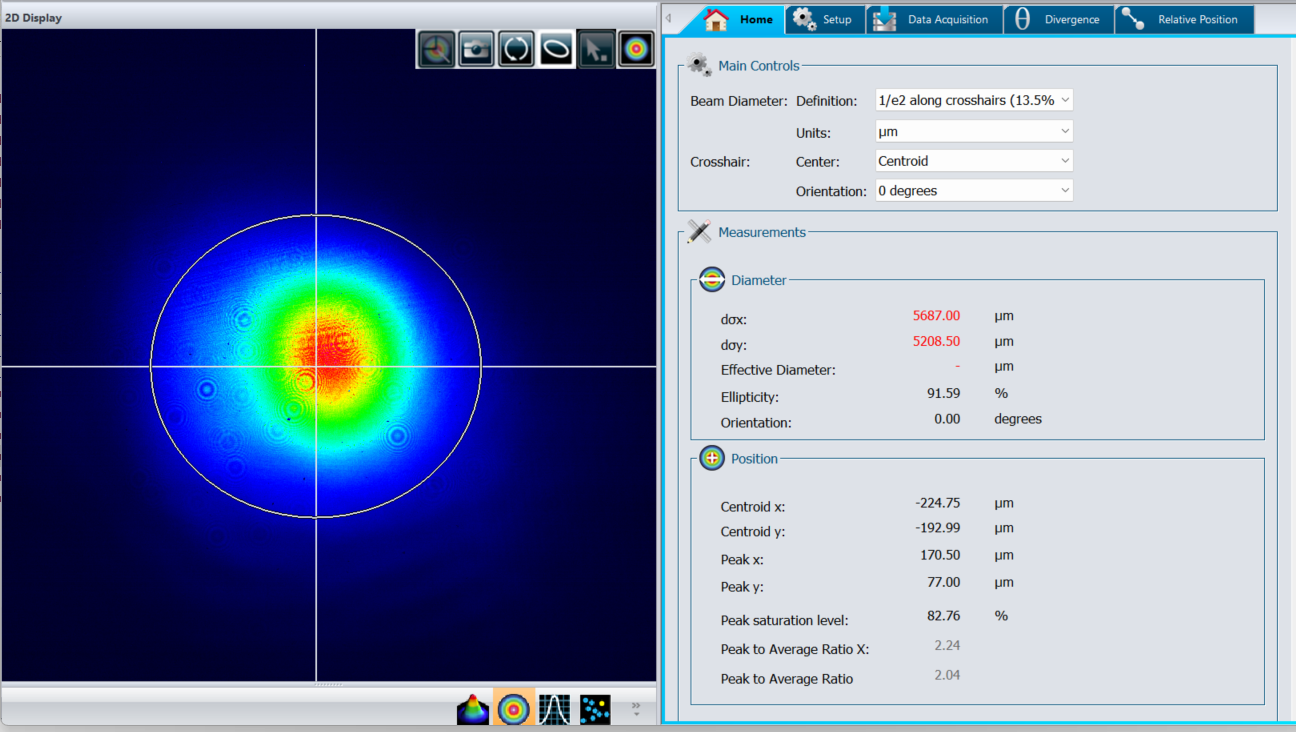This screenshot has height=732, width=1296.
Task: Expand the bottom toolbar overflow chevron
Action: click(x=636, y=709)
